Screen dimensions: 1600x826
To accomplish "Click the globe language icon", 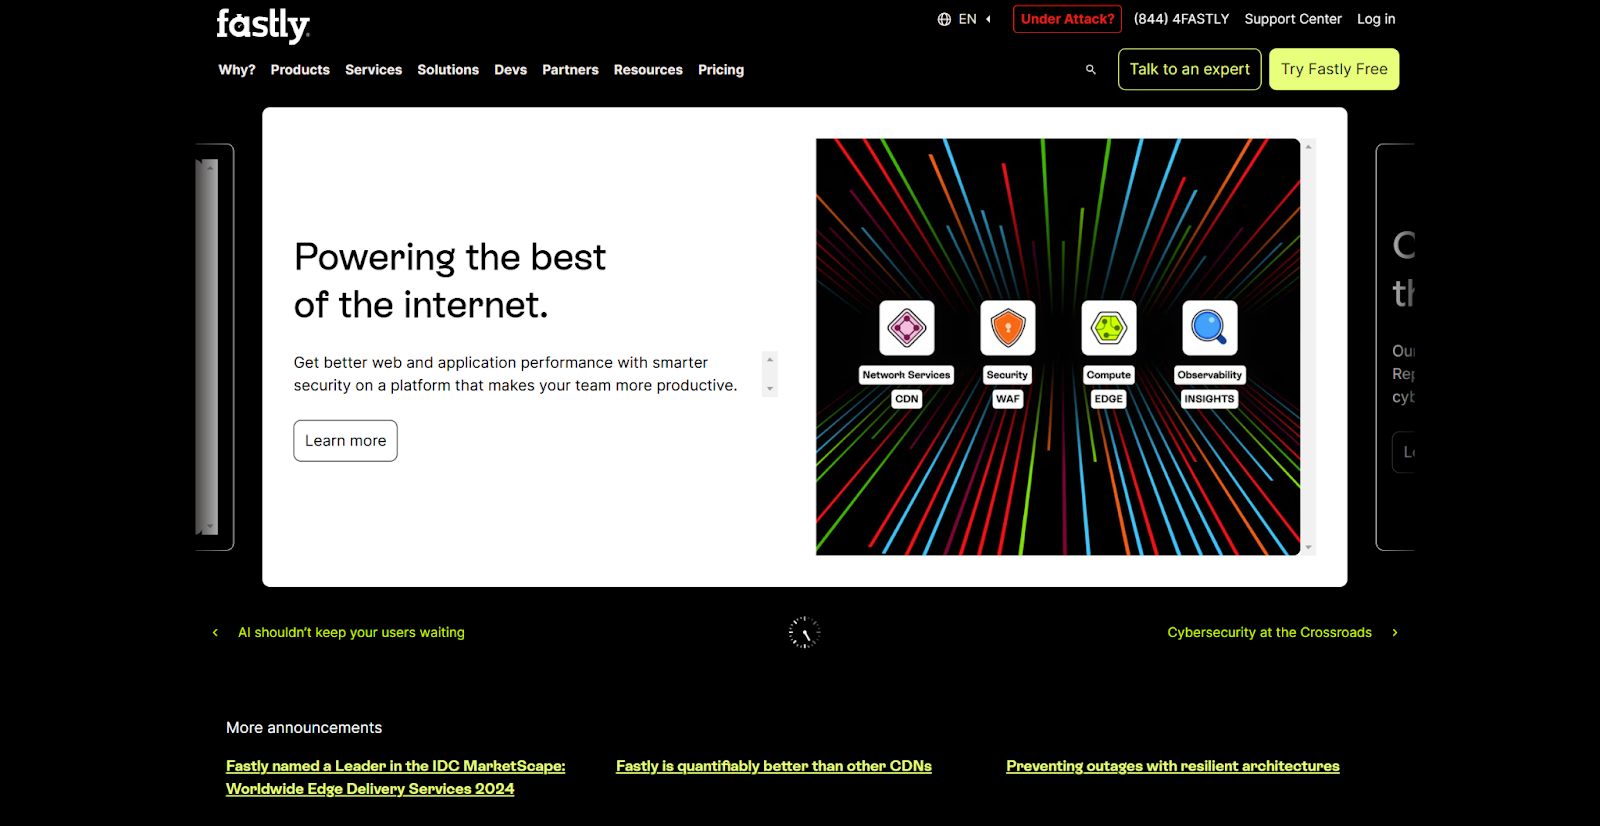I will 944,19.
